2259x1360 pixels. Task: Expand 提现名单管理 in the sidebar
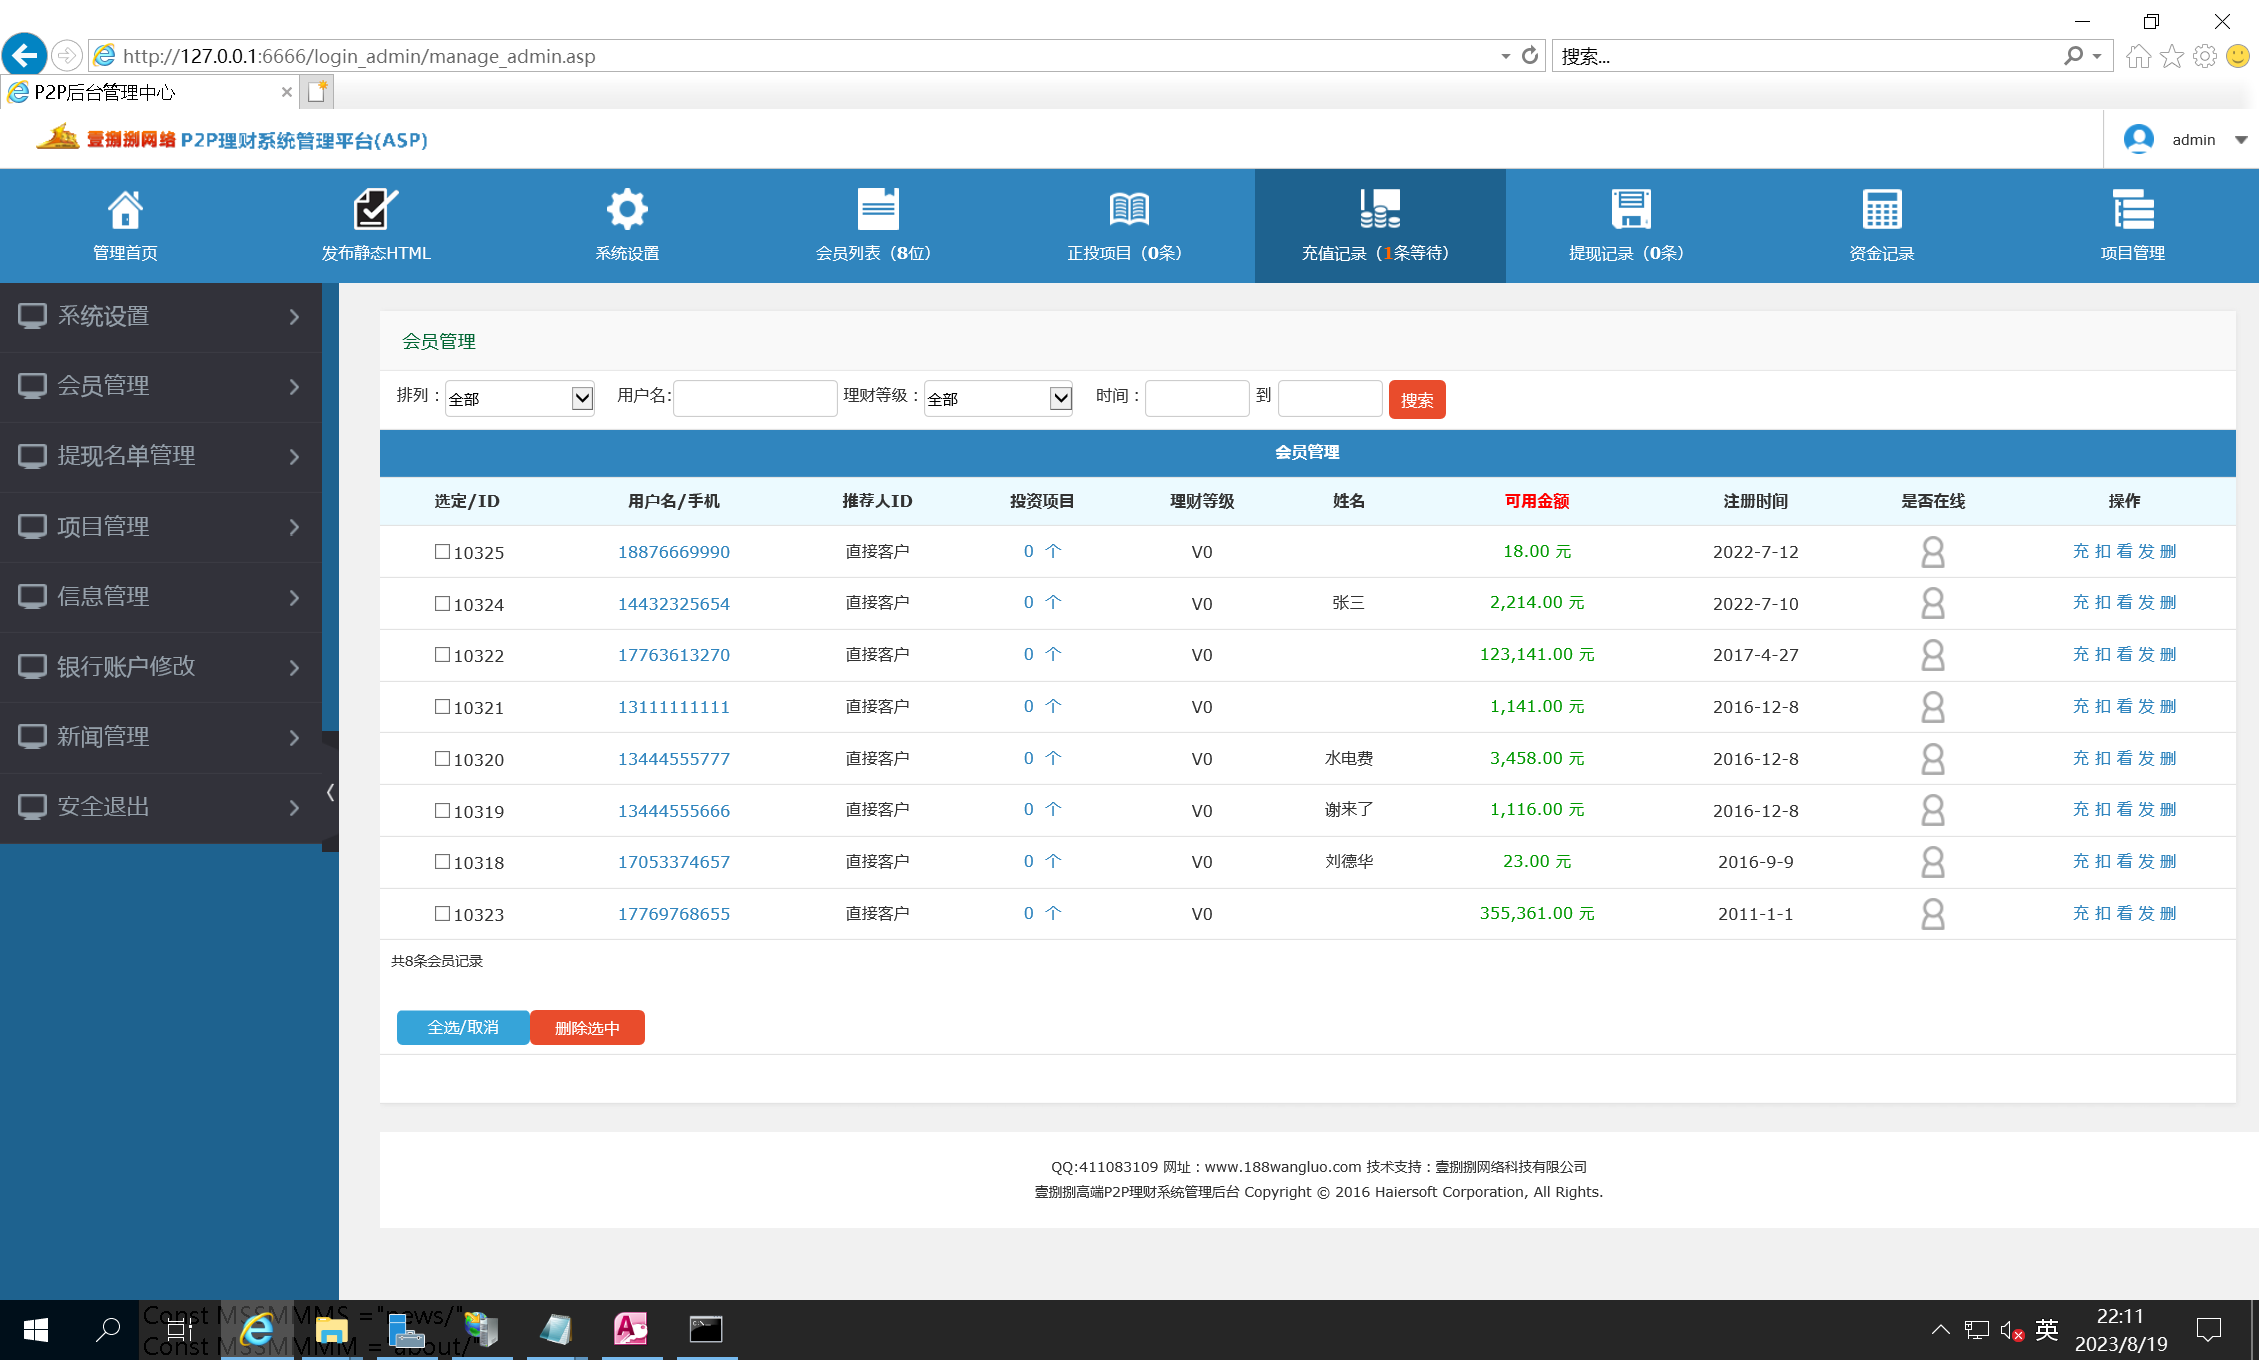coord(161,457)
